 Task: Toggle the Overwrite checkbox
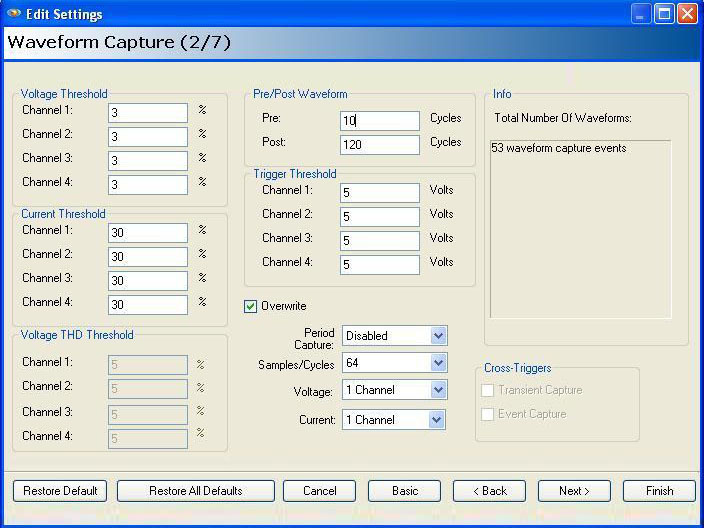250,306
